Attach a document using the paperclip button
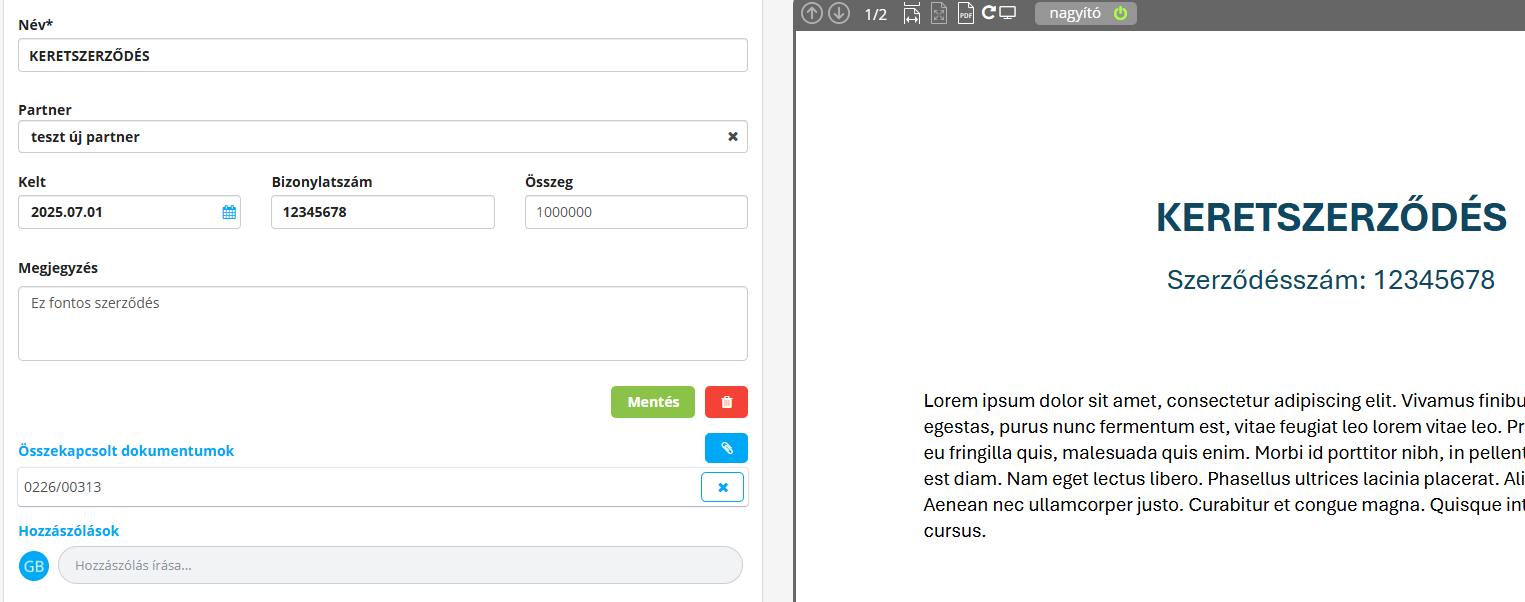Viewport: 1525px width, 602px height. 726,448
